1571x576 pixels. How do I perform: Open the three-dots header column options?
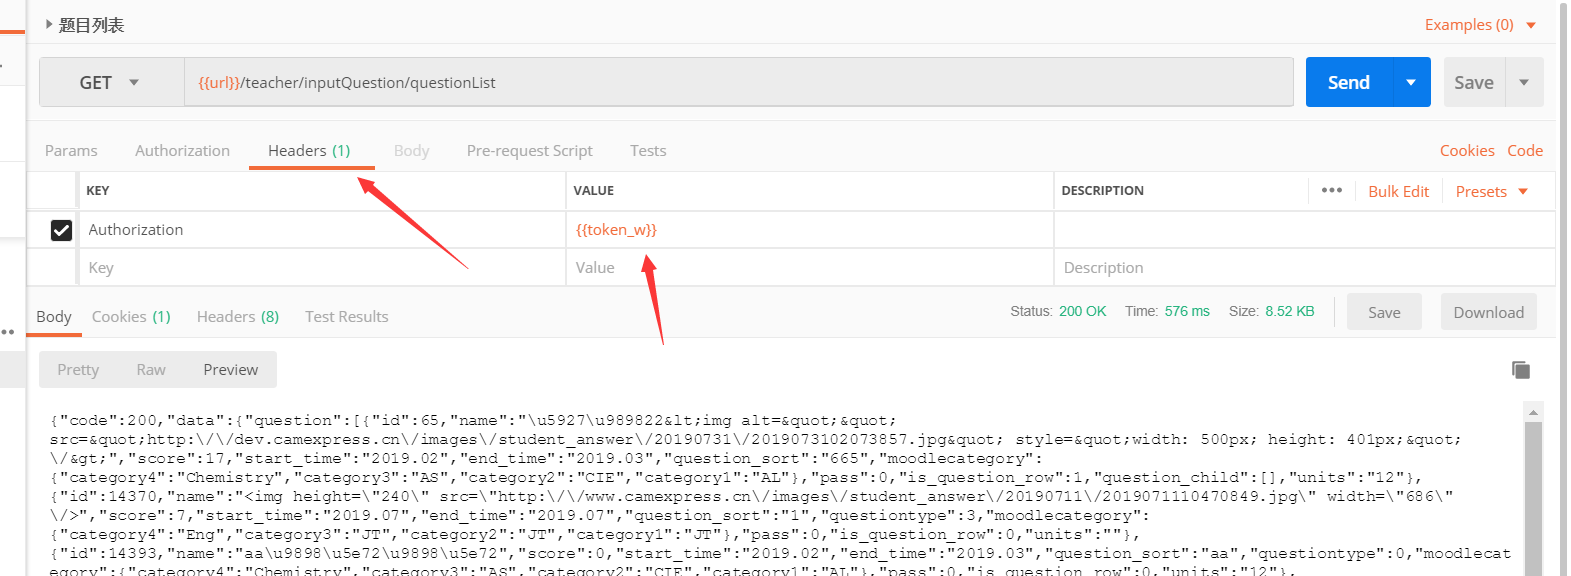[x=1331, y=191]
